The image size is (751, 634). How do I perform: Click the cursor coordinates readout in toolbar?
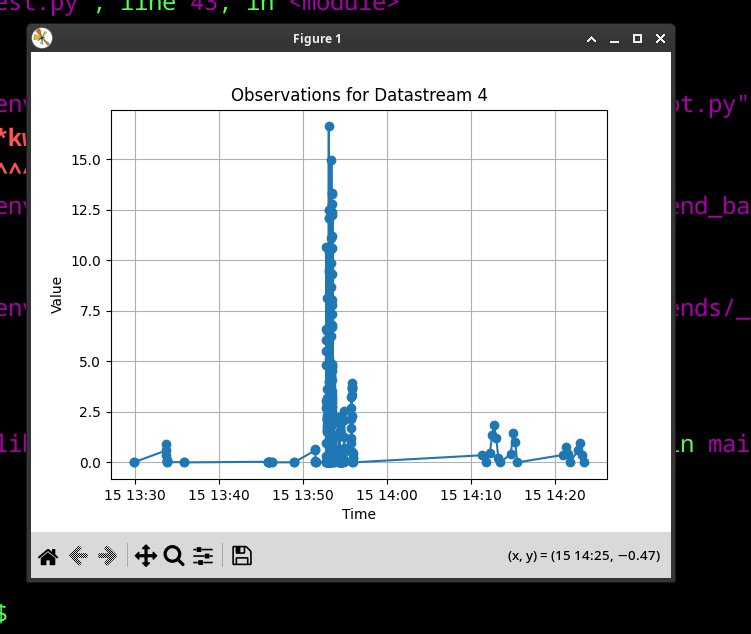click(583, 556)
